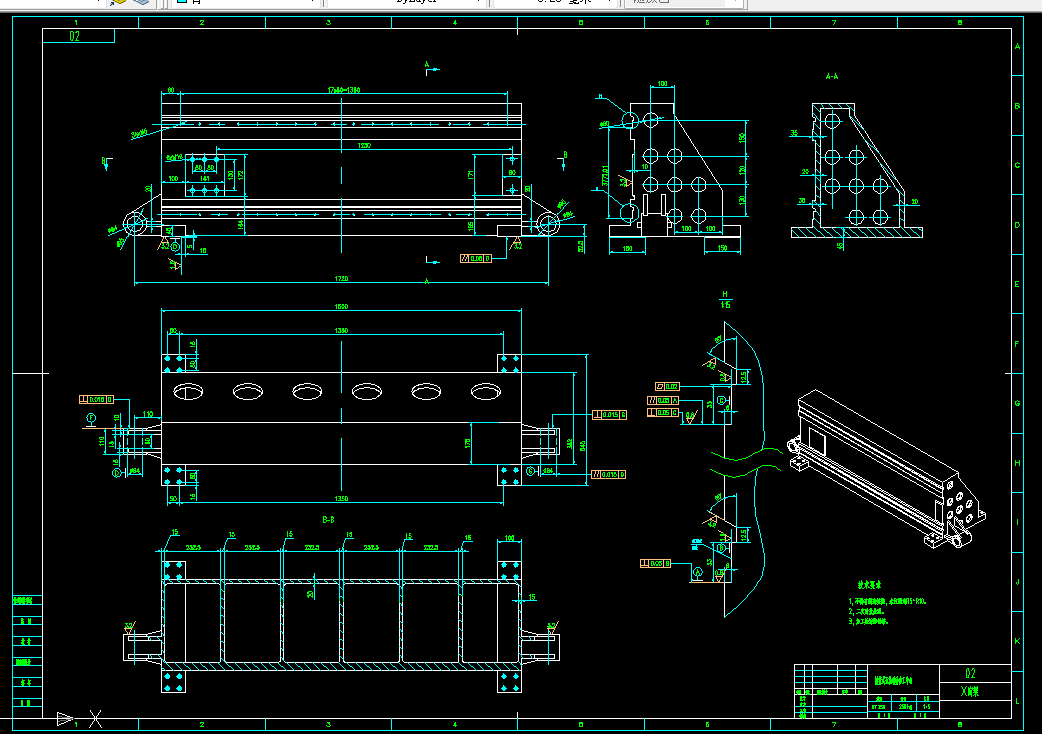
Task: Click the 1500 dimension text
Action: click(342, 306)
